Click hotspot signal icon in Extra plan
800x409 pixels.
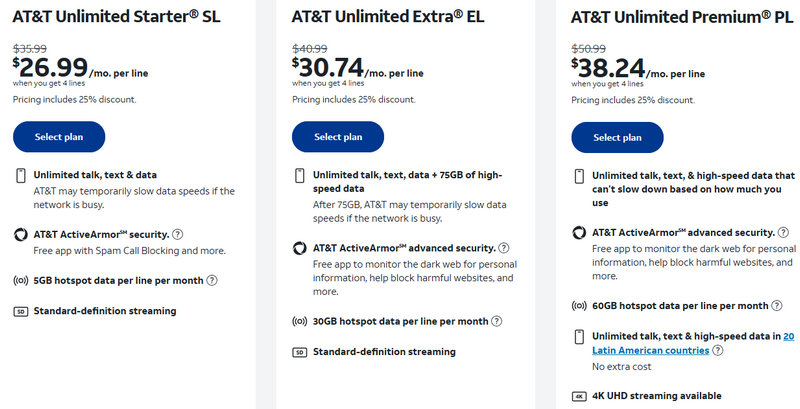point(298,321)
